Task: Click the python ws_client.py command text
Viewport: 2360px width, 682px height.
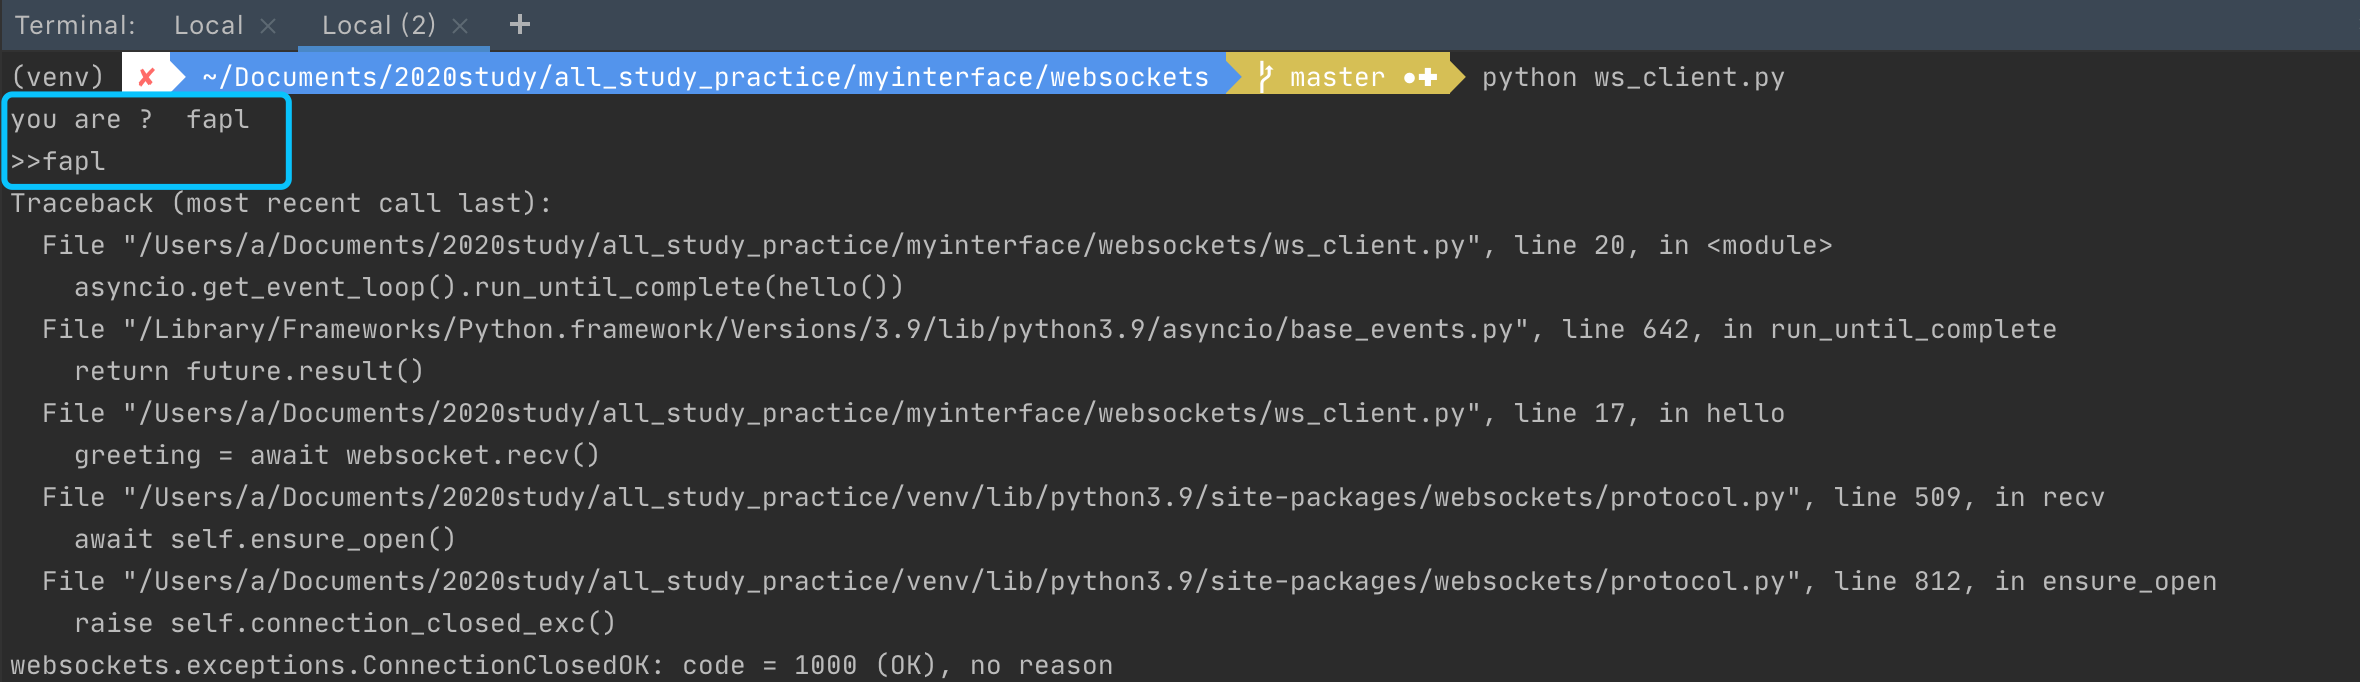Action: point(1632,77)
